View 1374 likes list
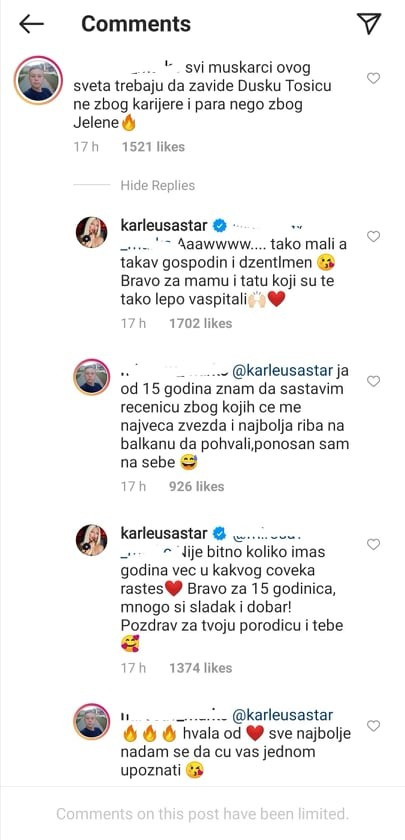The width and height of the screenshot is (405, 840). pos(200,668)
